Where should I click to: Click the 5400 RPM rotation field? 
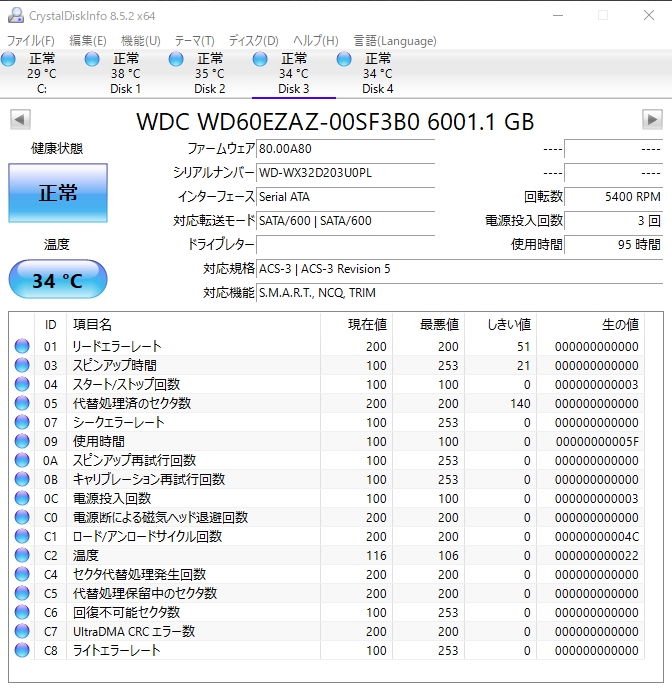tap(613, 197)
